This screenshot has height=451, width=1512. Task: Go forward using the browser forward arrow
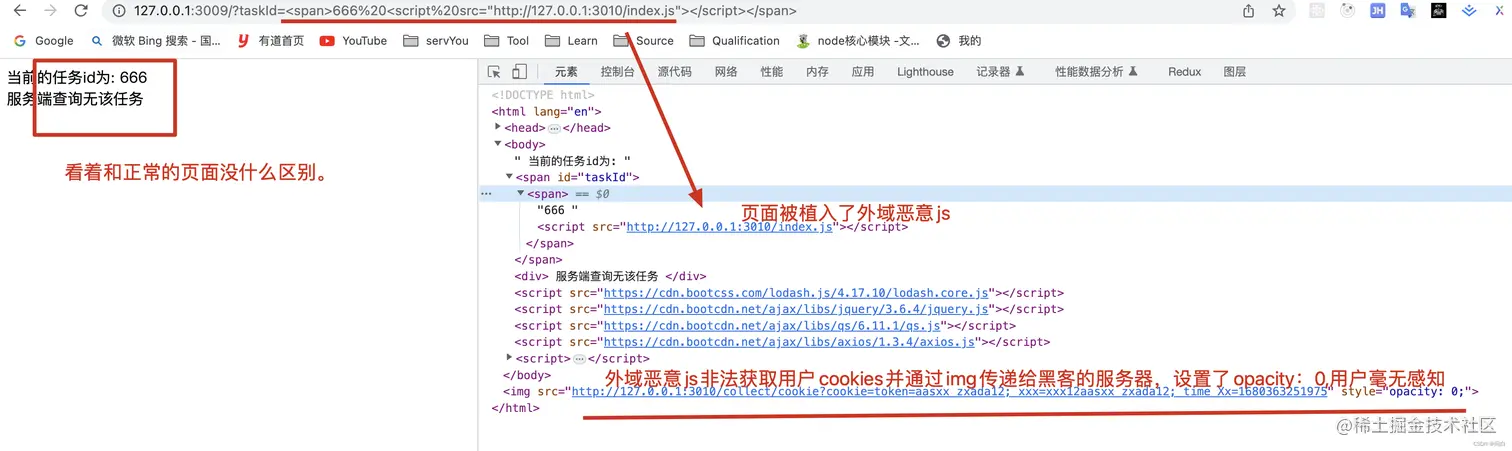click(x=51, y=11)
